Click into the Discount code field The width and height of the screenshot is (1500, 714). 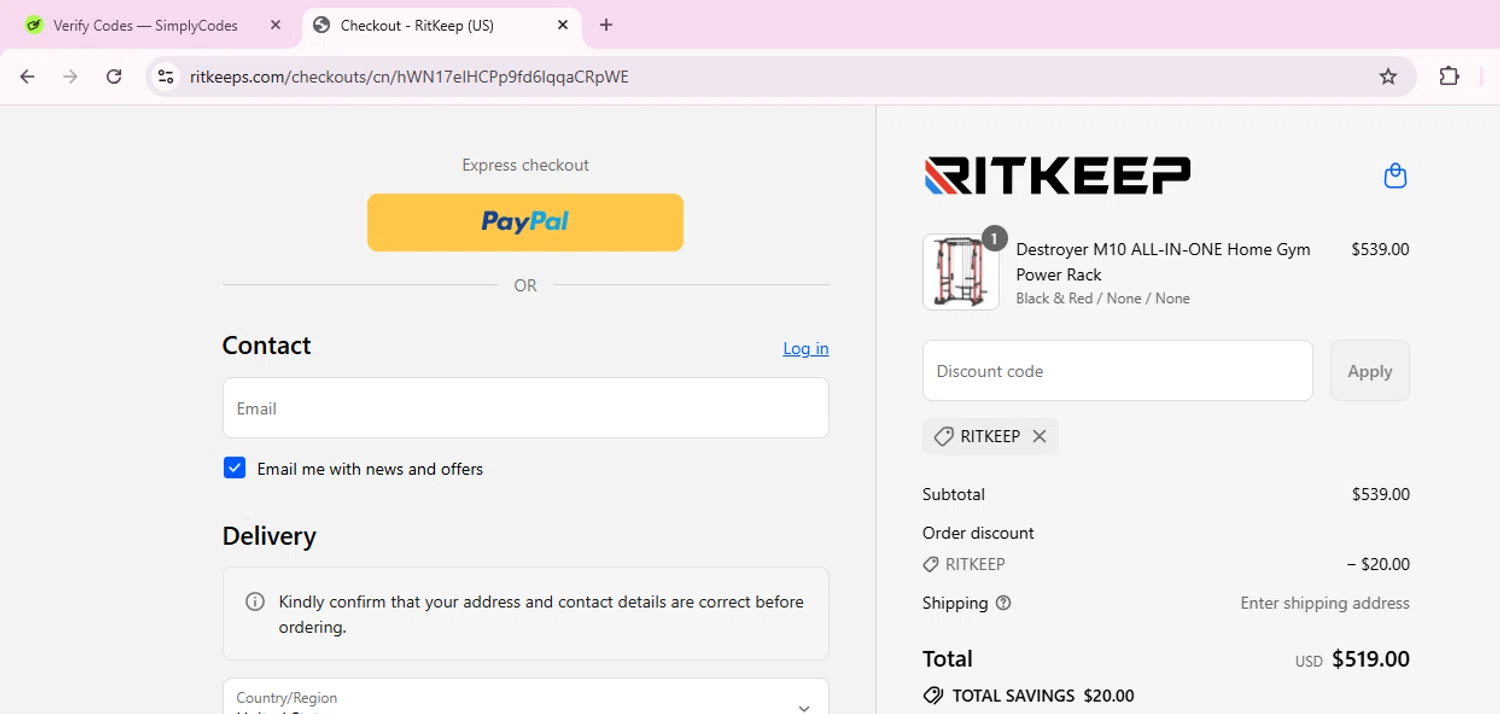click(x=1117, y=371)
